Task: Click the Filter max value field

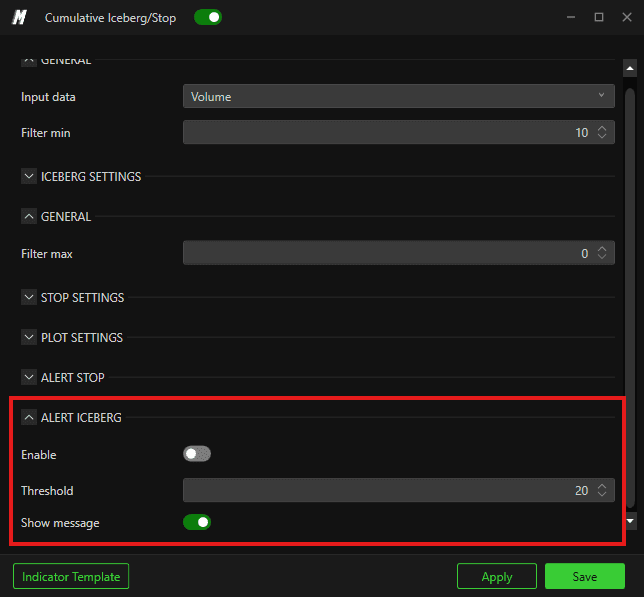Action: click(x=398, y=253)
